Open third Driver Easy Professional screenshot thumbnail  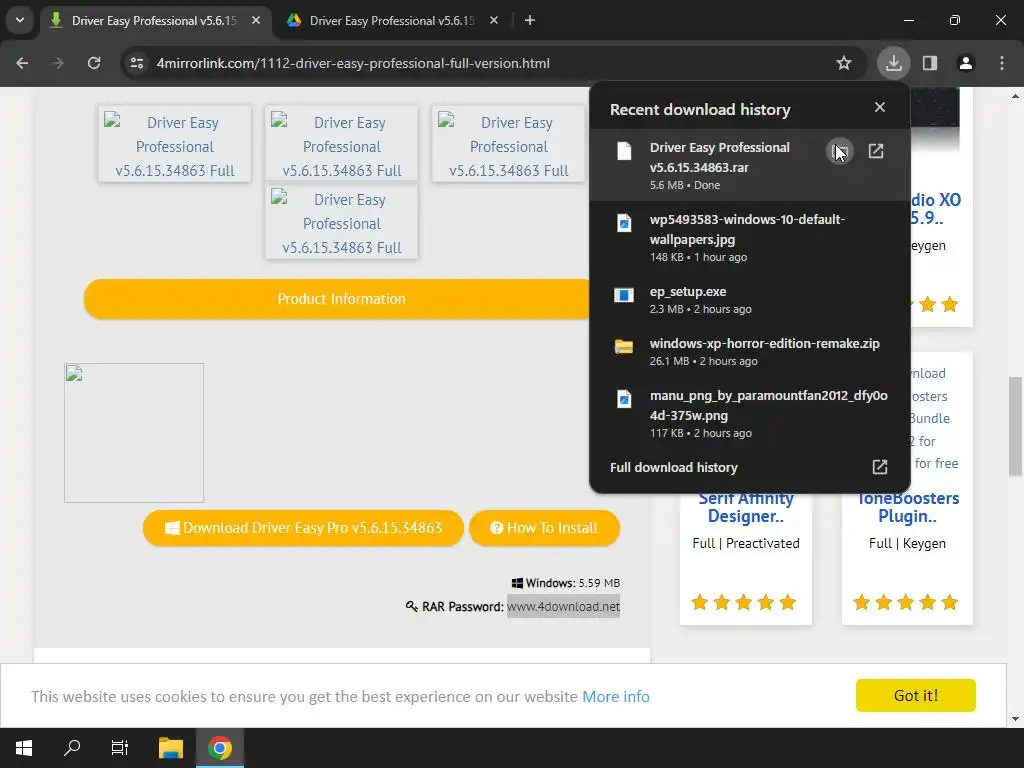click(x=509, y=144)
